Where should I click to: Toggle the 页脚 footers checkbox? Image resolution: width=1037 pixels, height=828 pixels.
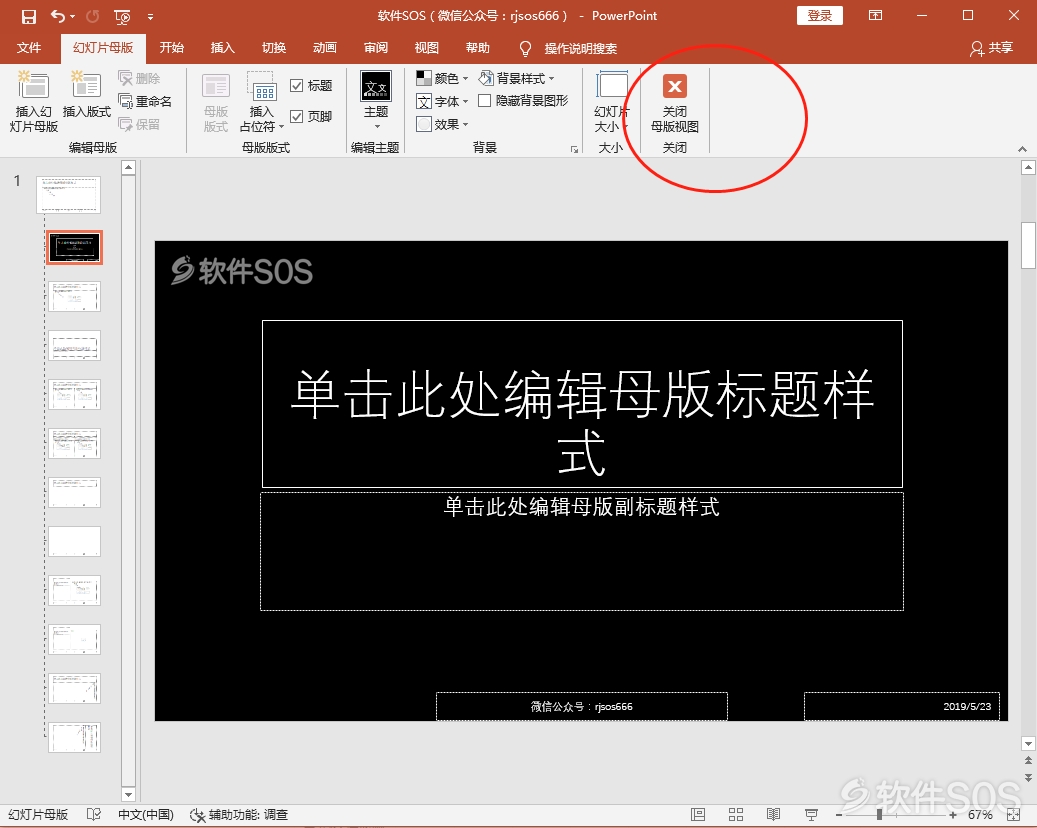pos(311,116)
